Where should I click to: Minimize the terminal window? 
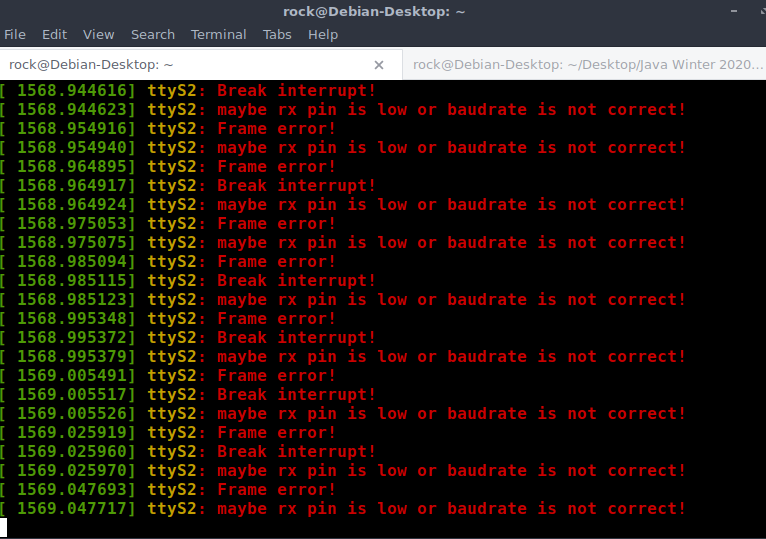click(732, 11)
